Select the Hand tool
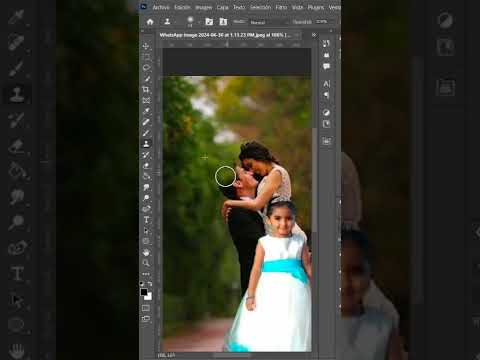The image size is (480, 360). pyautogui.click(x=146, y=252)
